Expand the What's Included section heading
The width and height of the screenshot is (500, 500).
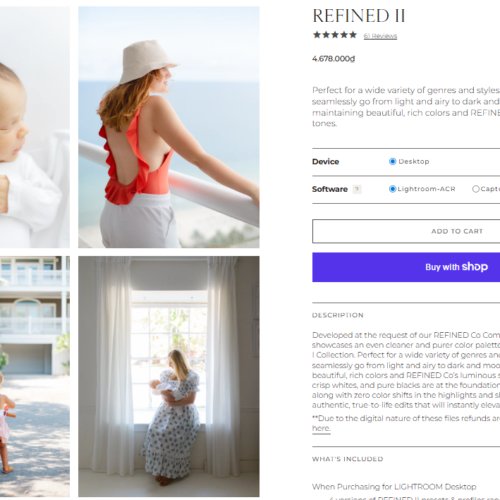click(x=347, y=459)
